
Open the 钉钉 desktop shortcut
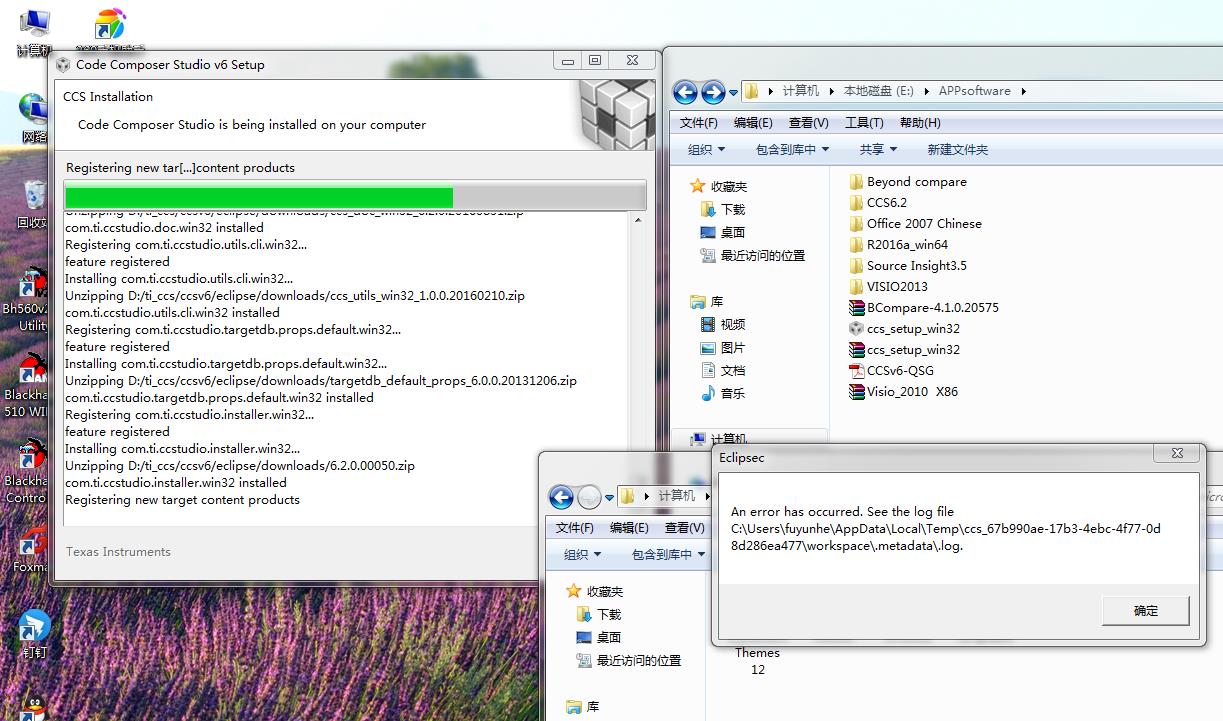pos(34,633)
